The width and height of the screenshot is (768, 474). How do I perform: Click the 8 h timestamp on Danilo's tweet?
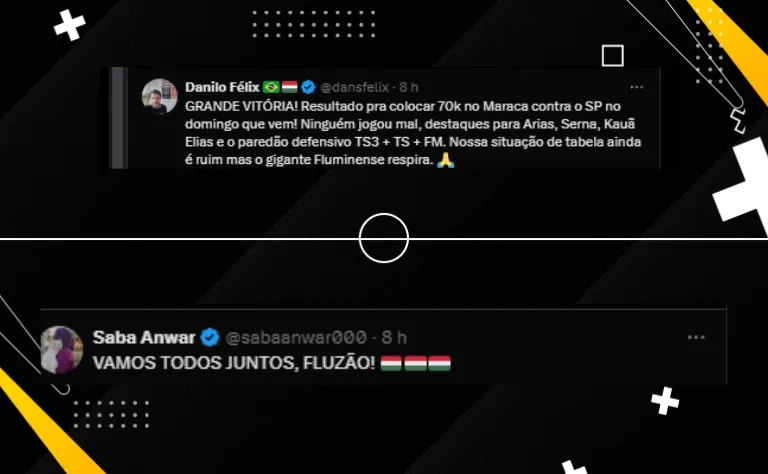tap(408, 87)
